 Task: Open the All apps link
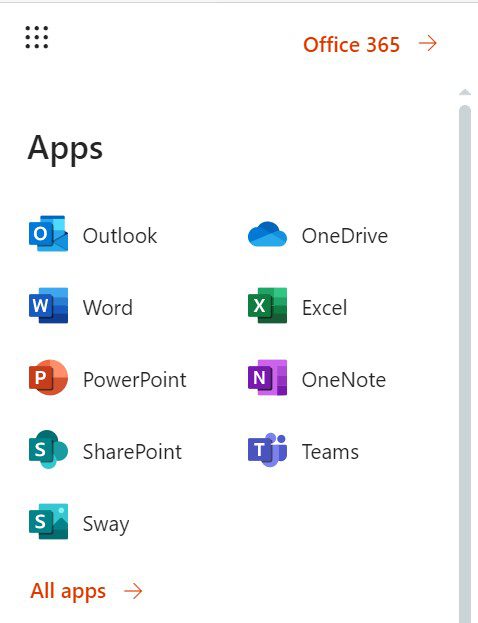[x=68, y=591]
